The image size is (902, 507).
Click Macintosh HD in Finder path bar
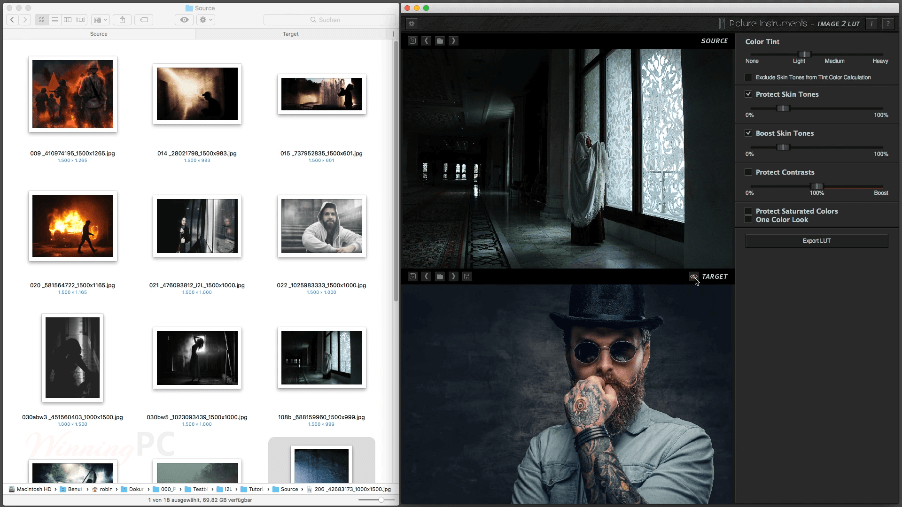click(30, 489)
